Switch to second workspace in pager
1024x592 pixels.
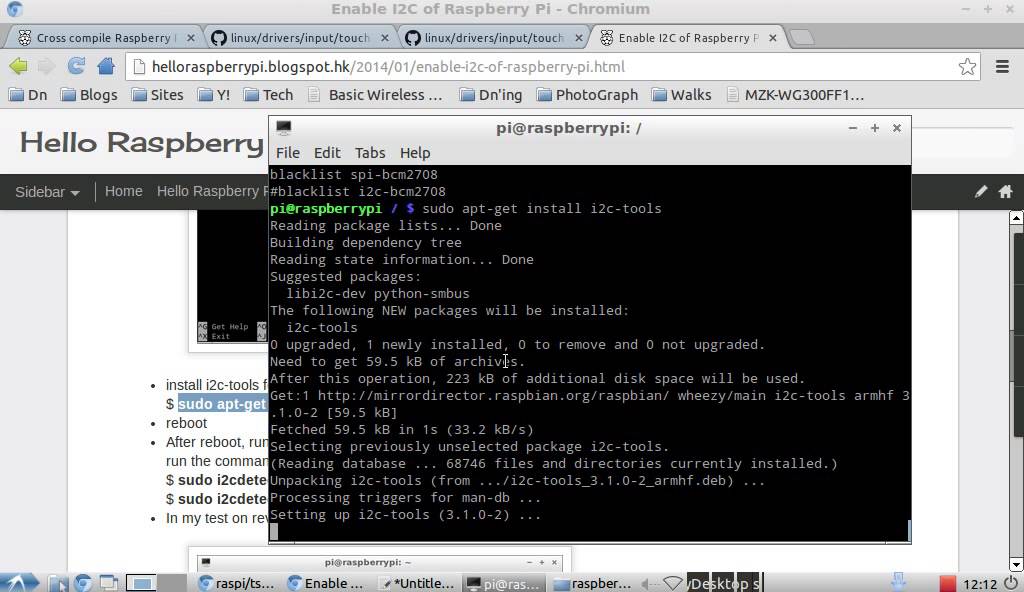[173, 583]
